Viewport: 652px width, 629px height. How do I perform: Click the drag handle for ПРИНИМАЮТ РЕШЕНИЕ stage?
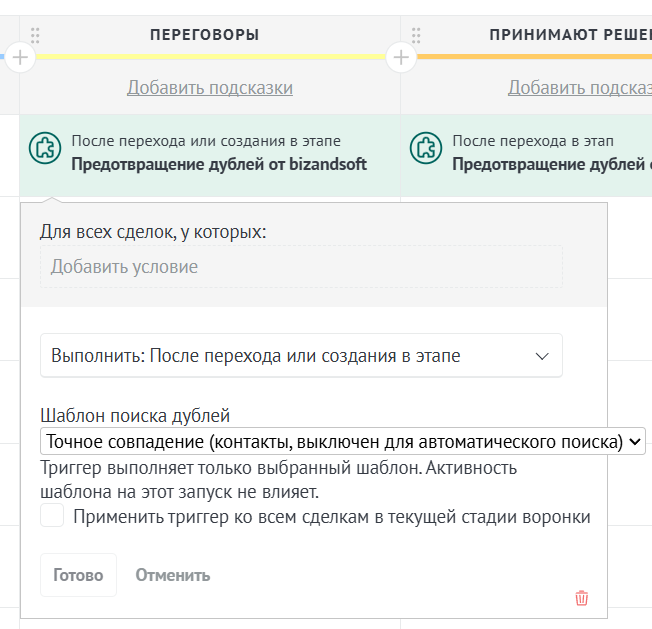[416, 35]
